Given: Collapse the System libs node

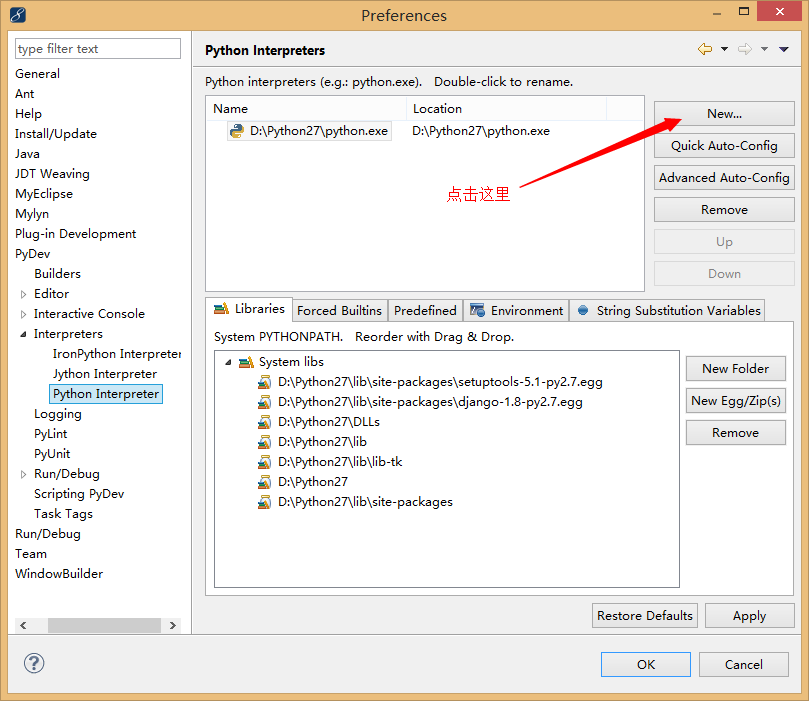Looking at the screenshot, I should tap(228, 362).
